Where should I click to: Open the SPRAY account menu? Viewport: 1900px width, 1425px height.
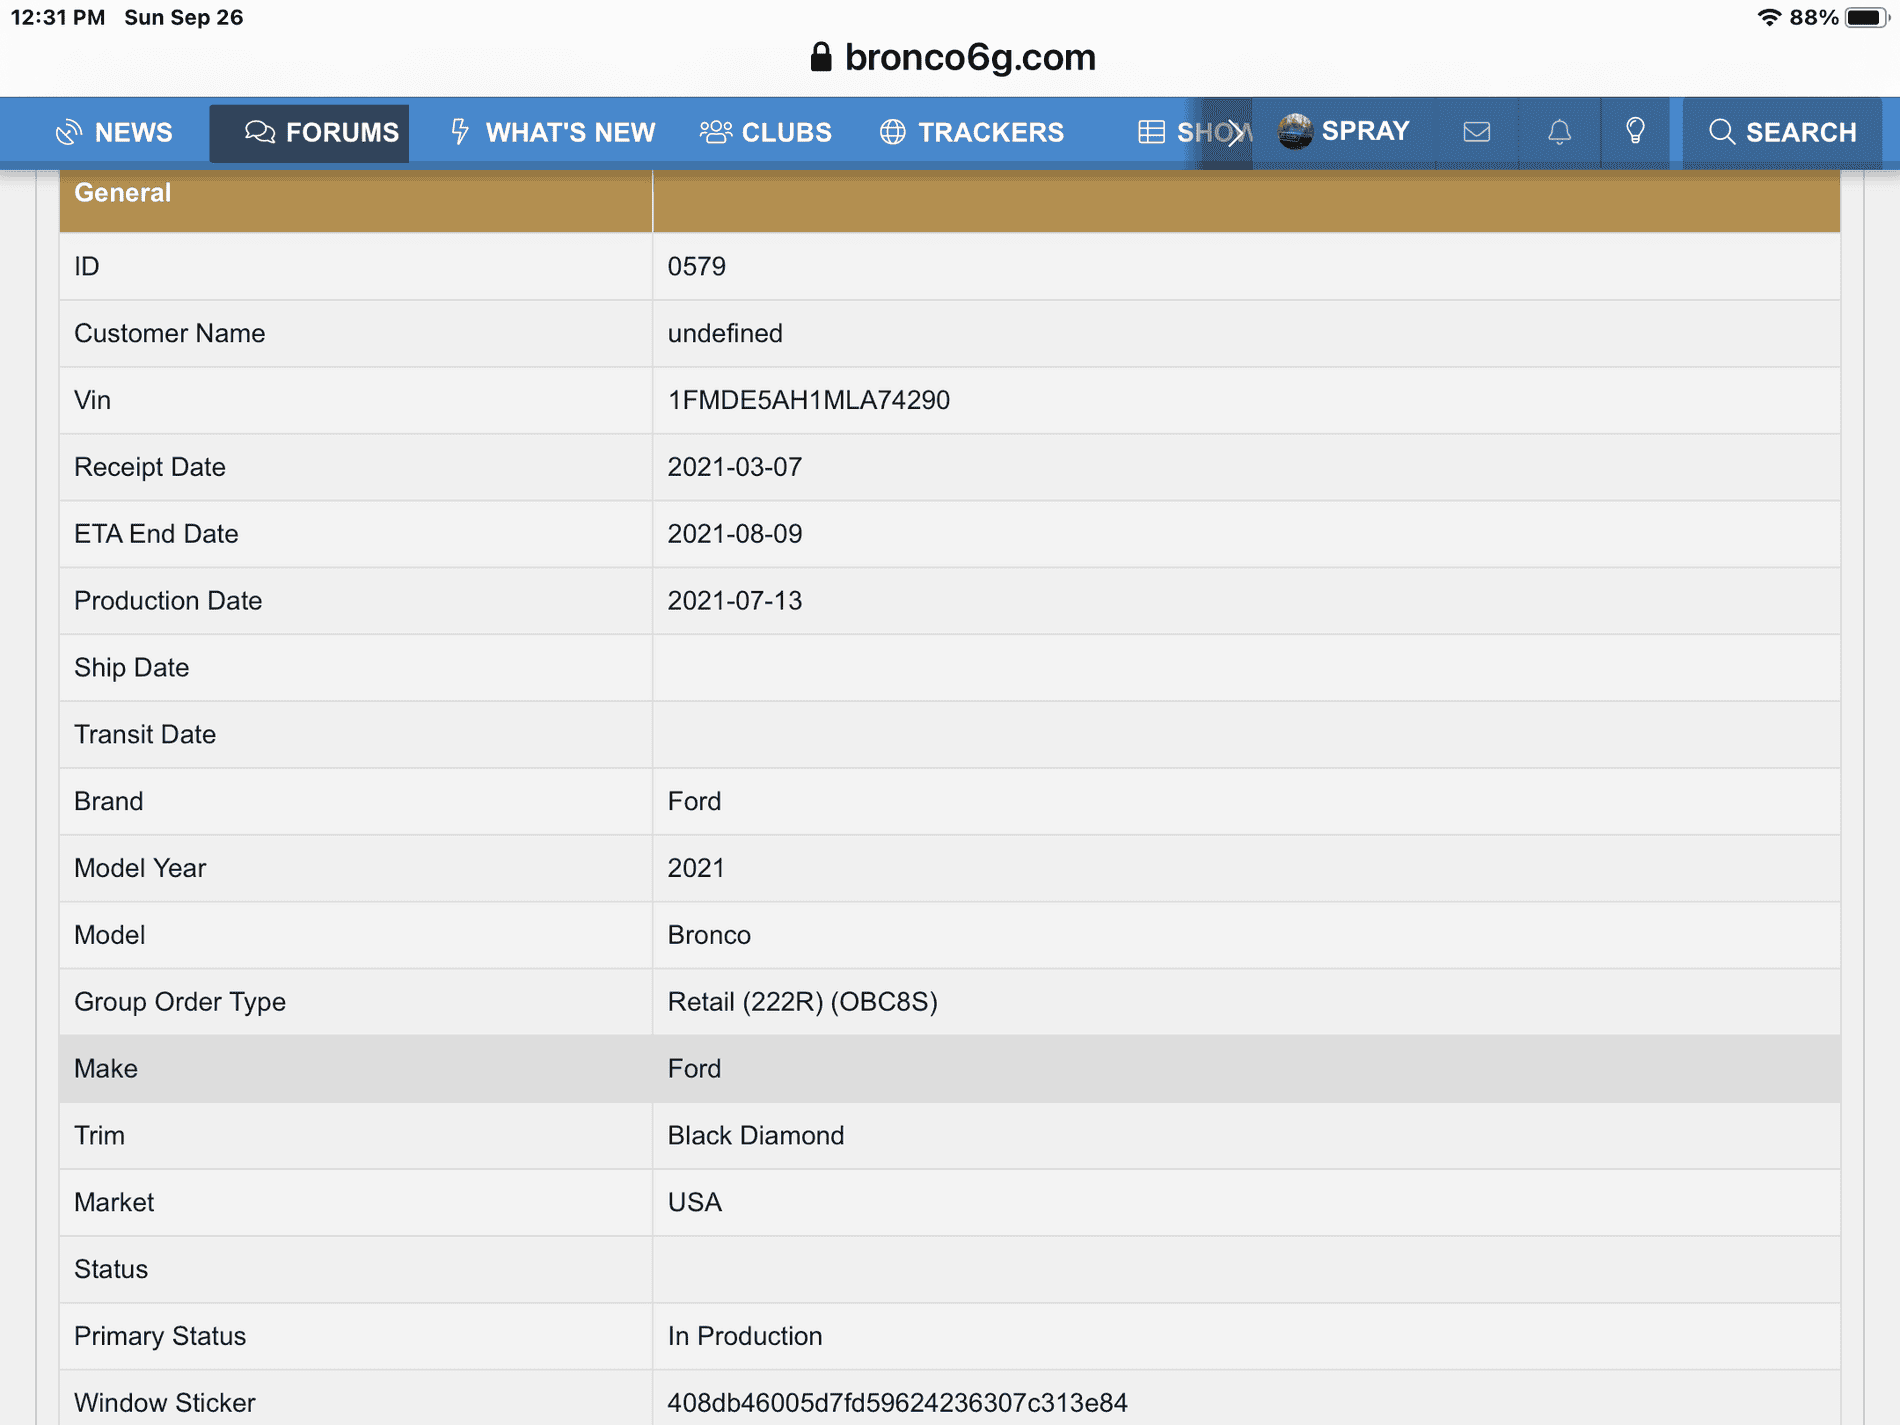click(x=1344, y=131)
